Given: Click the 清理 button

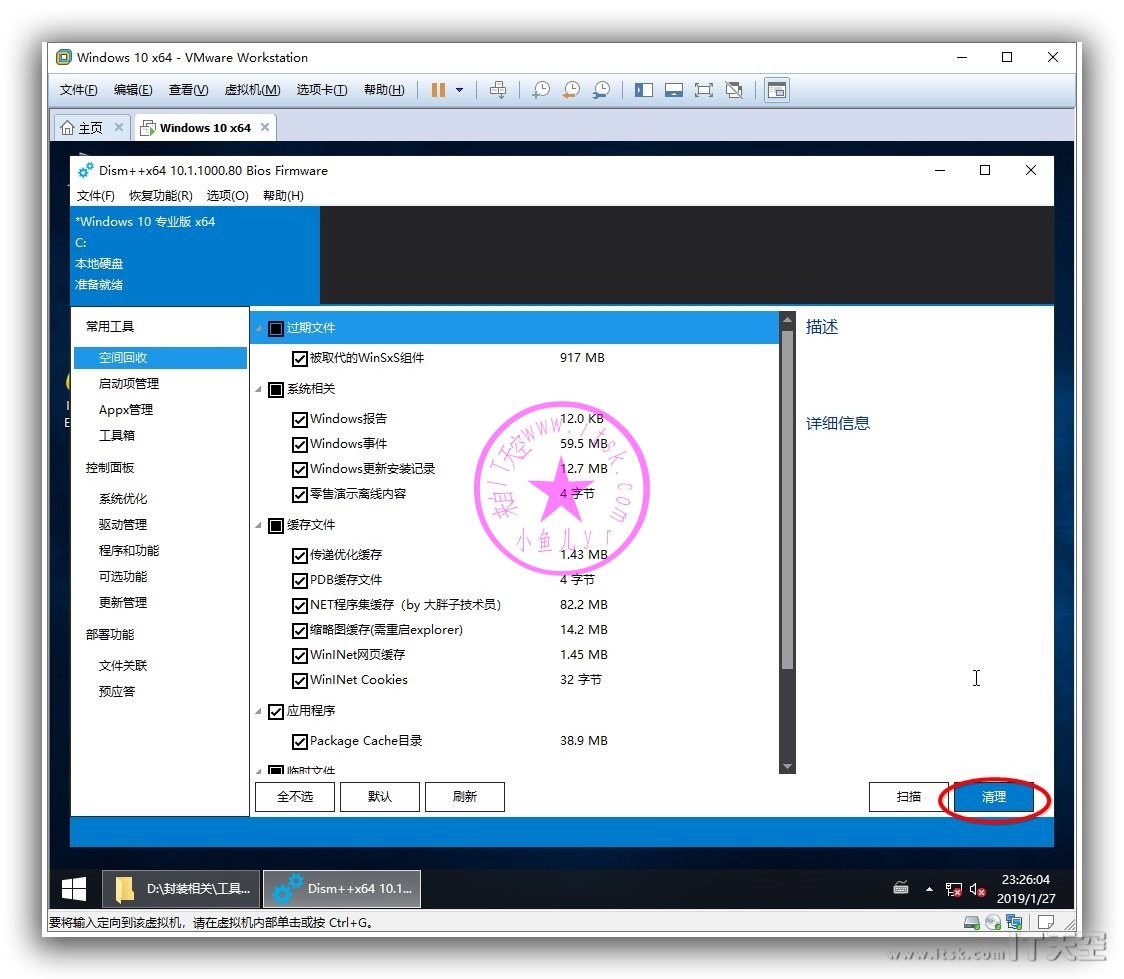Looking at the screenshot, I should click(994, 796).
